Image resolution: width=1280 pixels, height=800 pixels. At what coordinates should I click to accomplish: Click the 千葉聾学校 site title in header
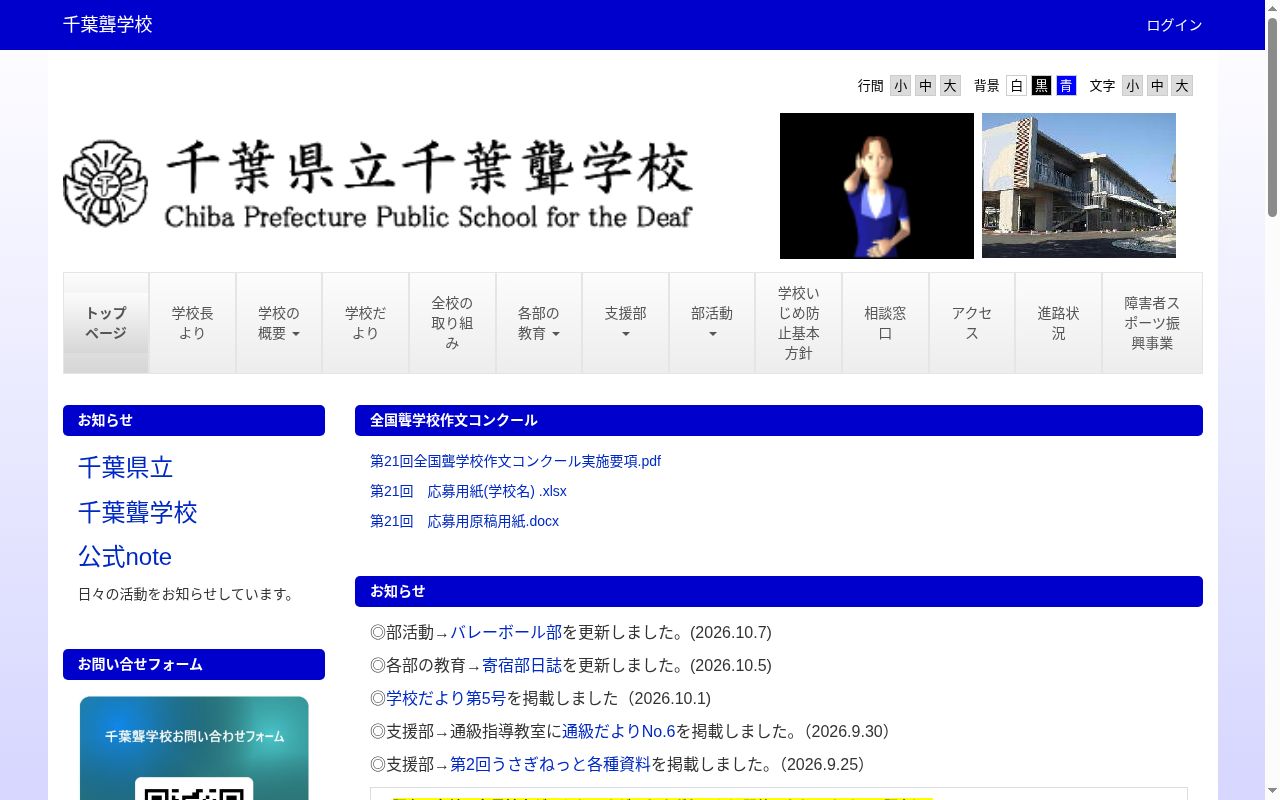pyautogui.click(x=108, y=25)
